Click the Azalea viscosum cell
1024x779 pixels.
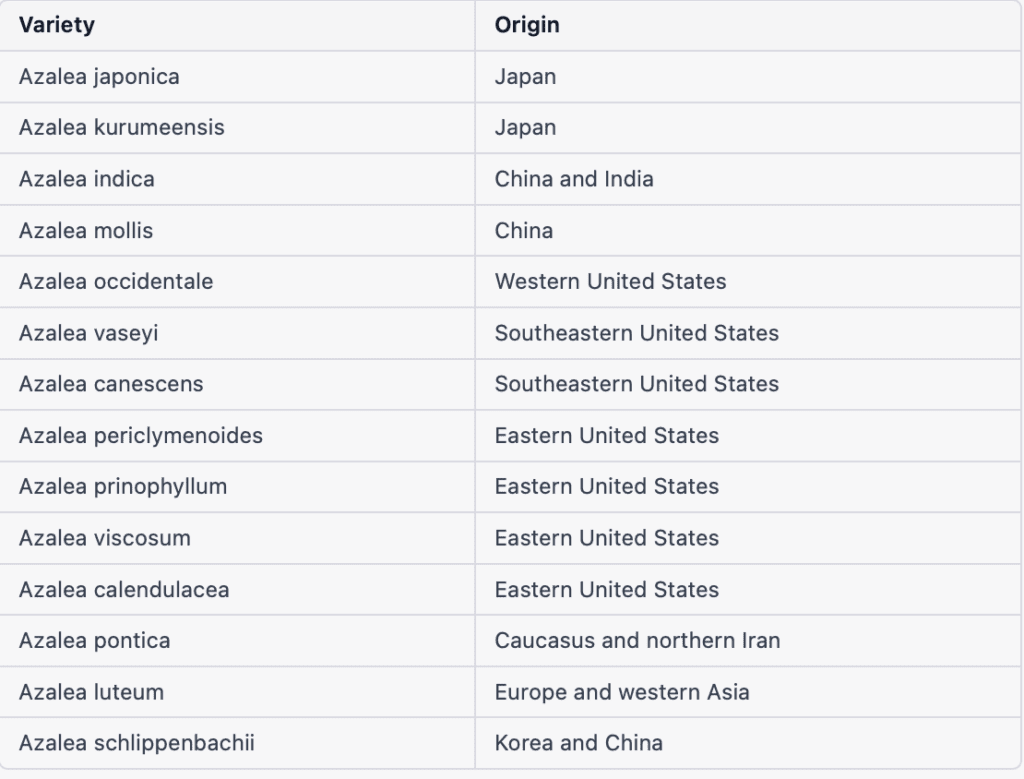tap(104, 538)
